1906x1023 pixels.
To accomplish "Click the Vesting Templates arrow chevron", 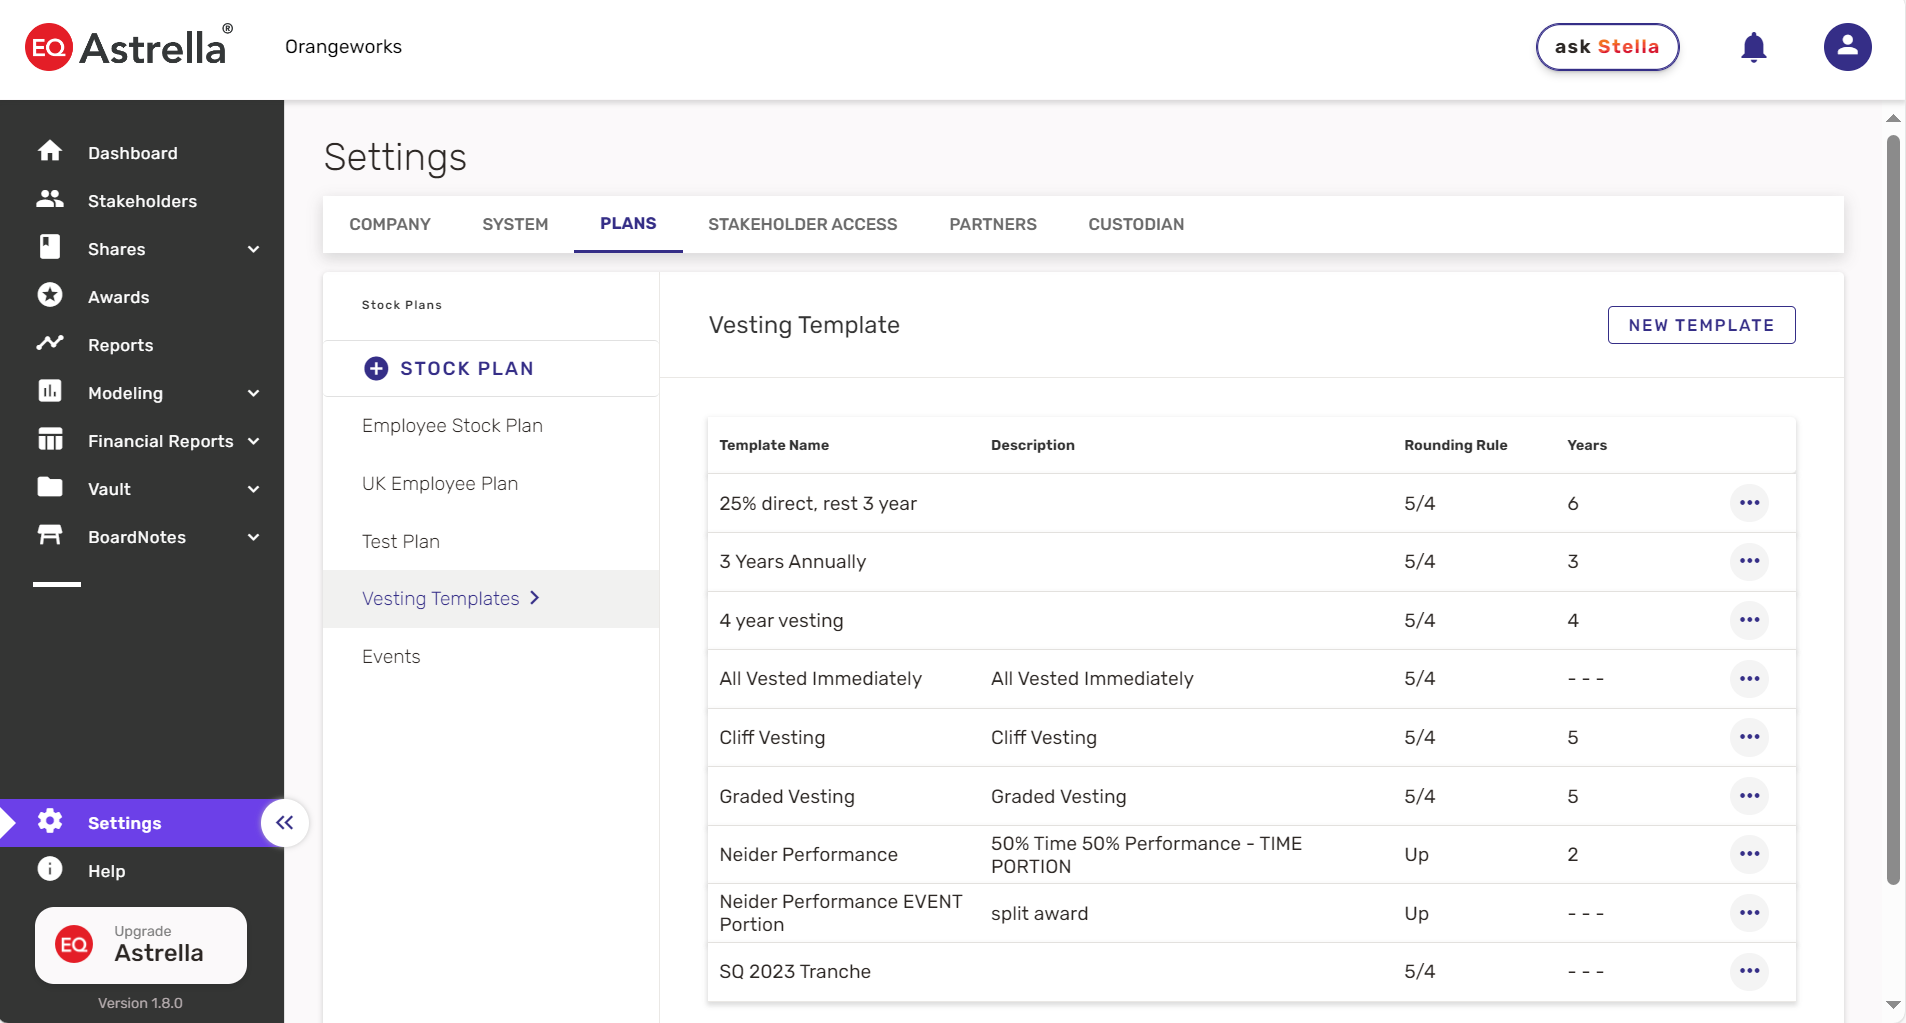I will click(535, 598).
